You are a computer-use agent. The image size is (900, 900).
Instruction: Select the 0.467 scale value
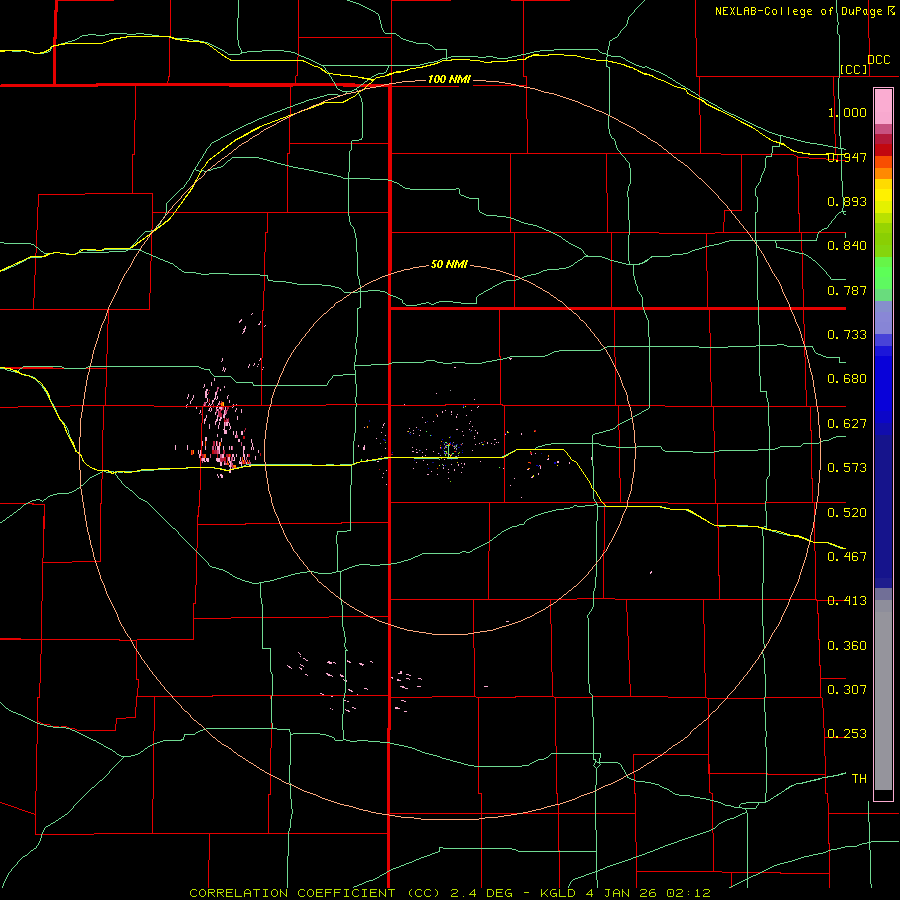tap(847, 557)
